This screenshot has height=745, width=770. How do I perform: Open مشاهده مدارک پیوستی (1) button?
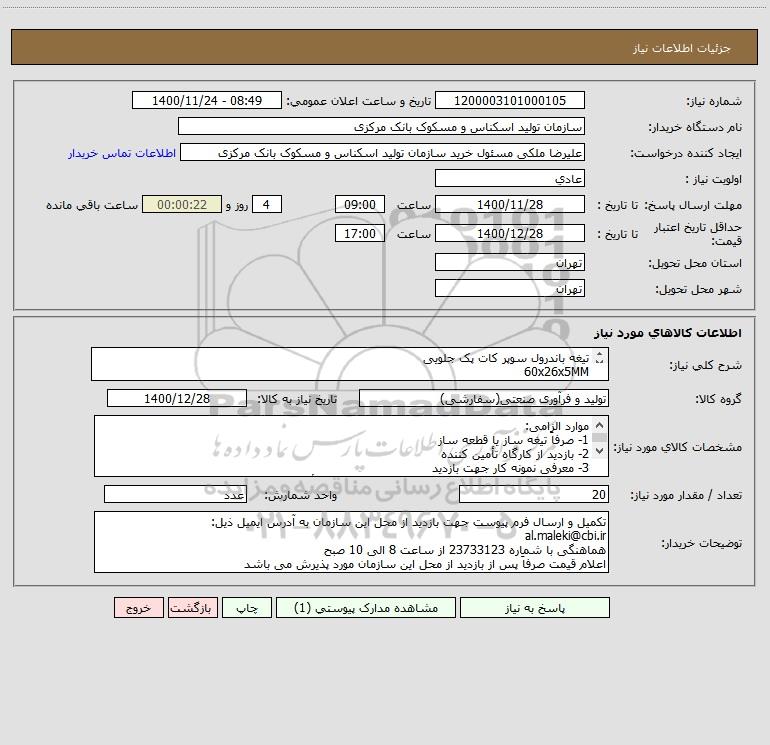(x=366, y=608)
